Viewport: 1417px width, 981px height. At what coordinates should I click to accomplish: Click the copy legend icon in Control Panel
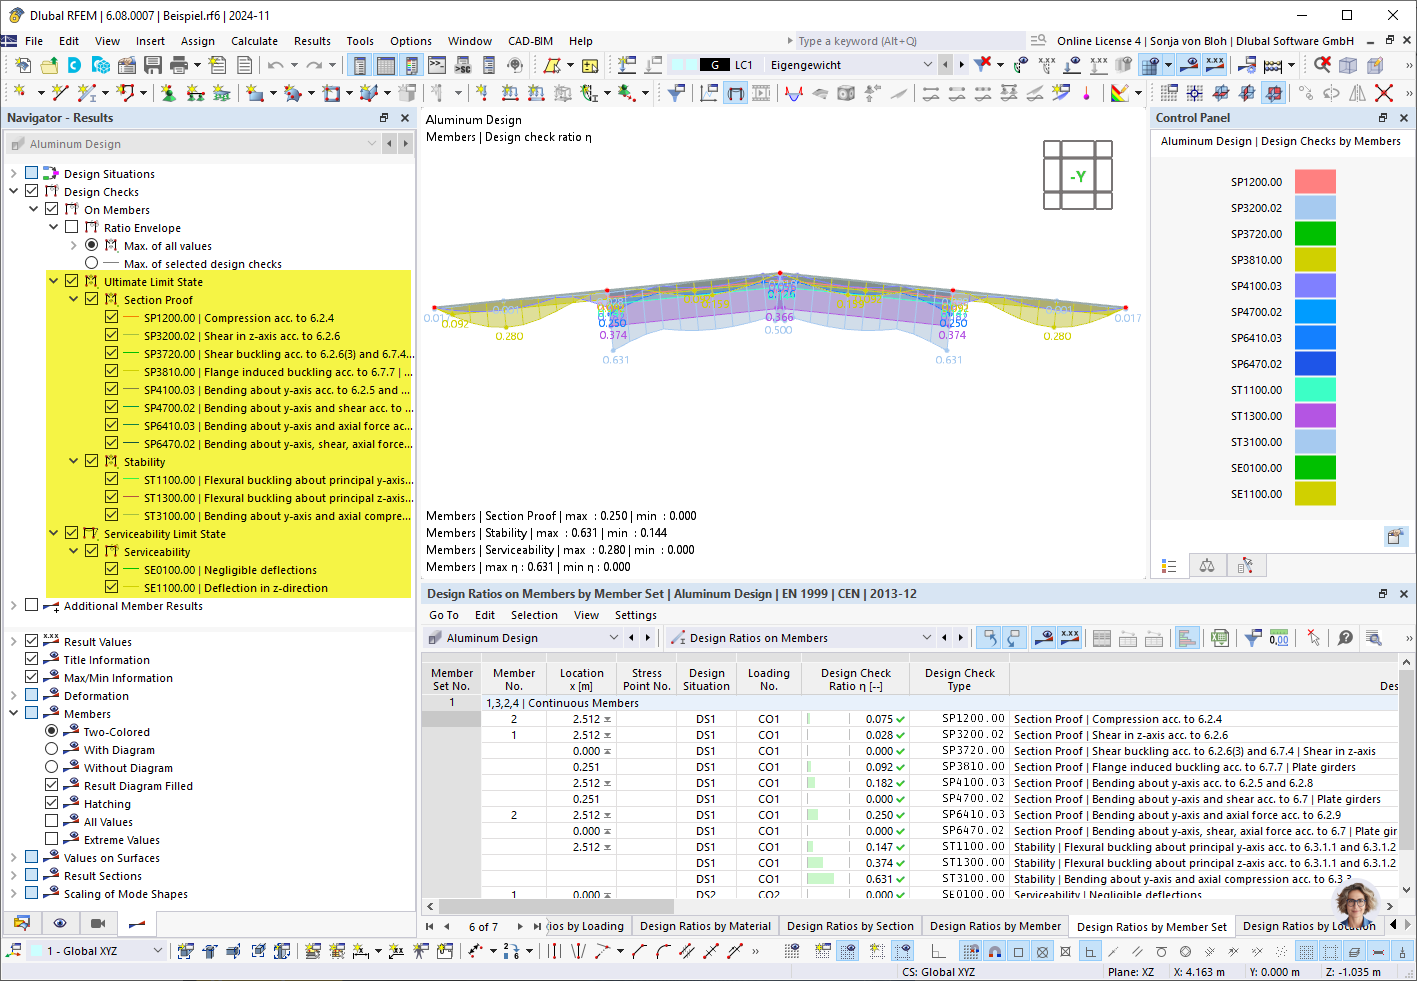(1395, 536)
